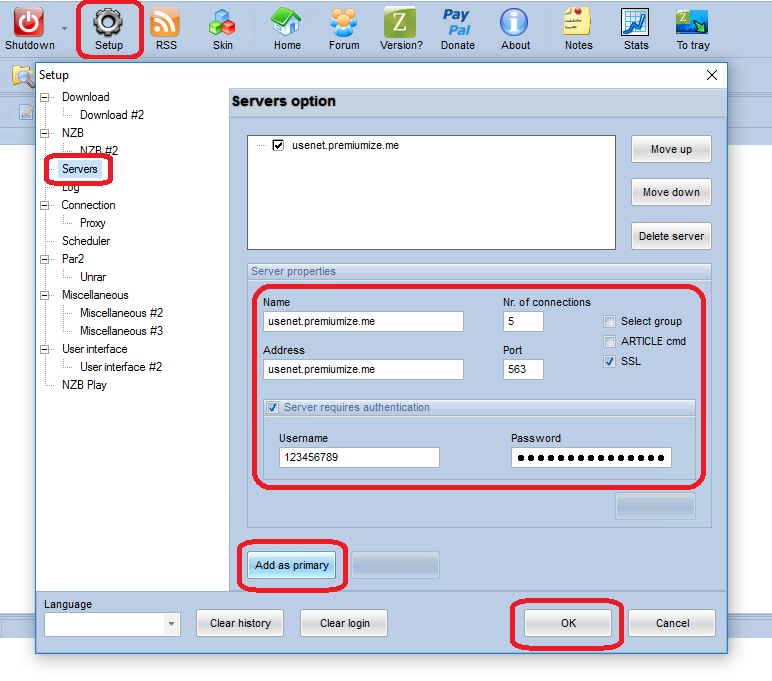Toggle Server requires authentication checkbox
The height and width of the screenshot is (681, 772).
click(x=272, y=408)
